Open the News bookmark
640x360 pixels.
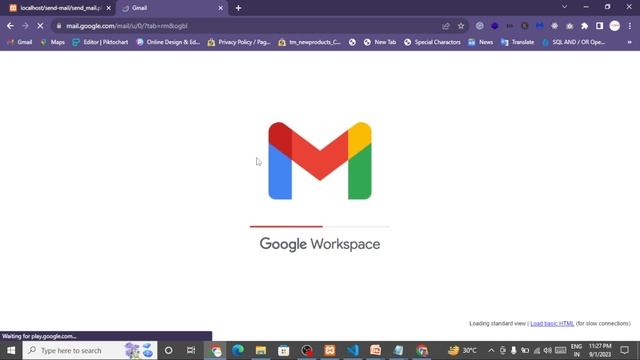[x=481, y=42]
